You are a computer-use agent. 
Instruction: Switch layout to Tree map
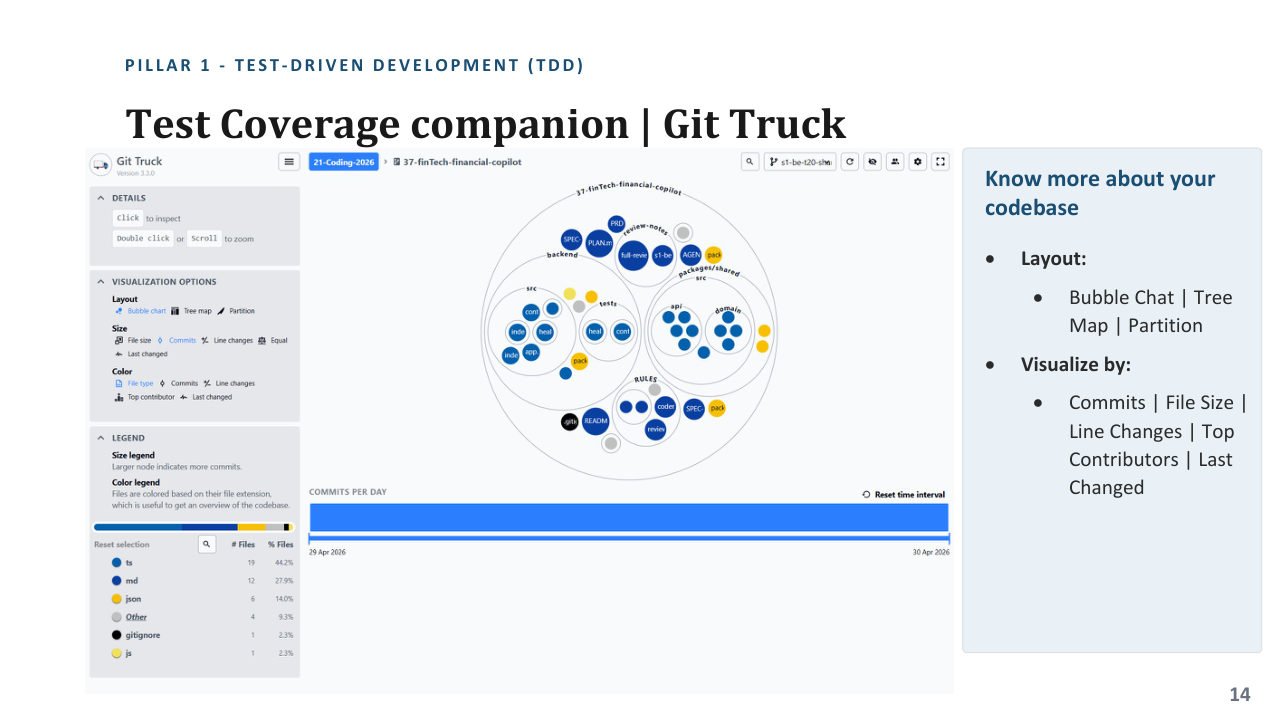191,311
